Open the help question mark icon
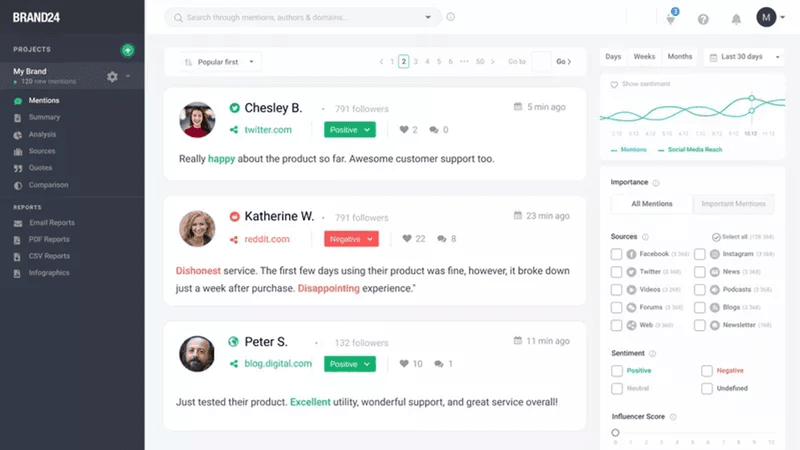This screenshot has width=800, height=450. click(703, 19)
